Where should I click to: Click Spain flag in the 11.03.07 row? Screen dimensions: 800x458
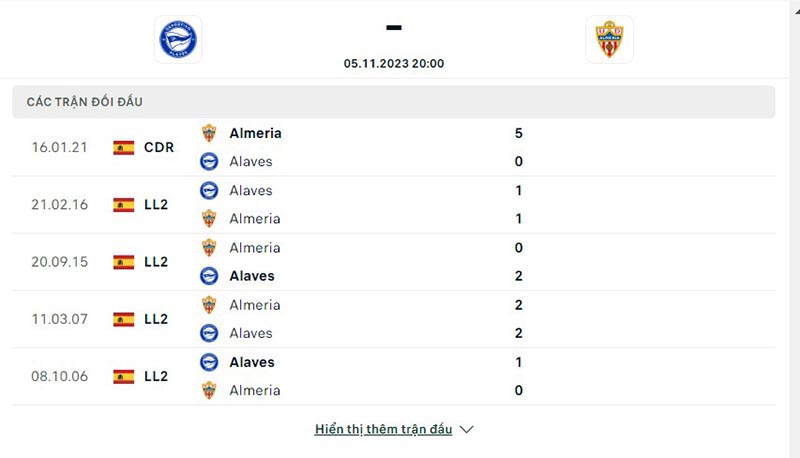click(124, 319)
